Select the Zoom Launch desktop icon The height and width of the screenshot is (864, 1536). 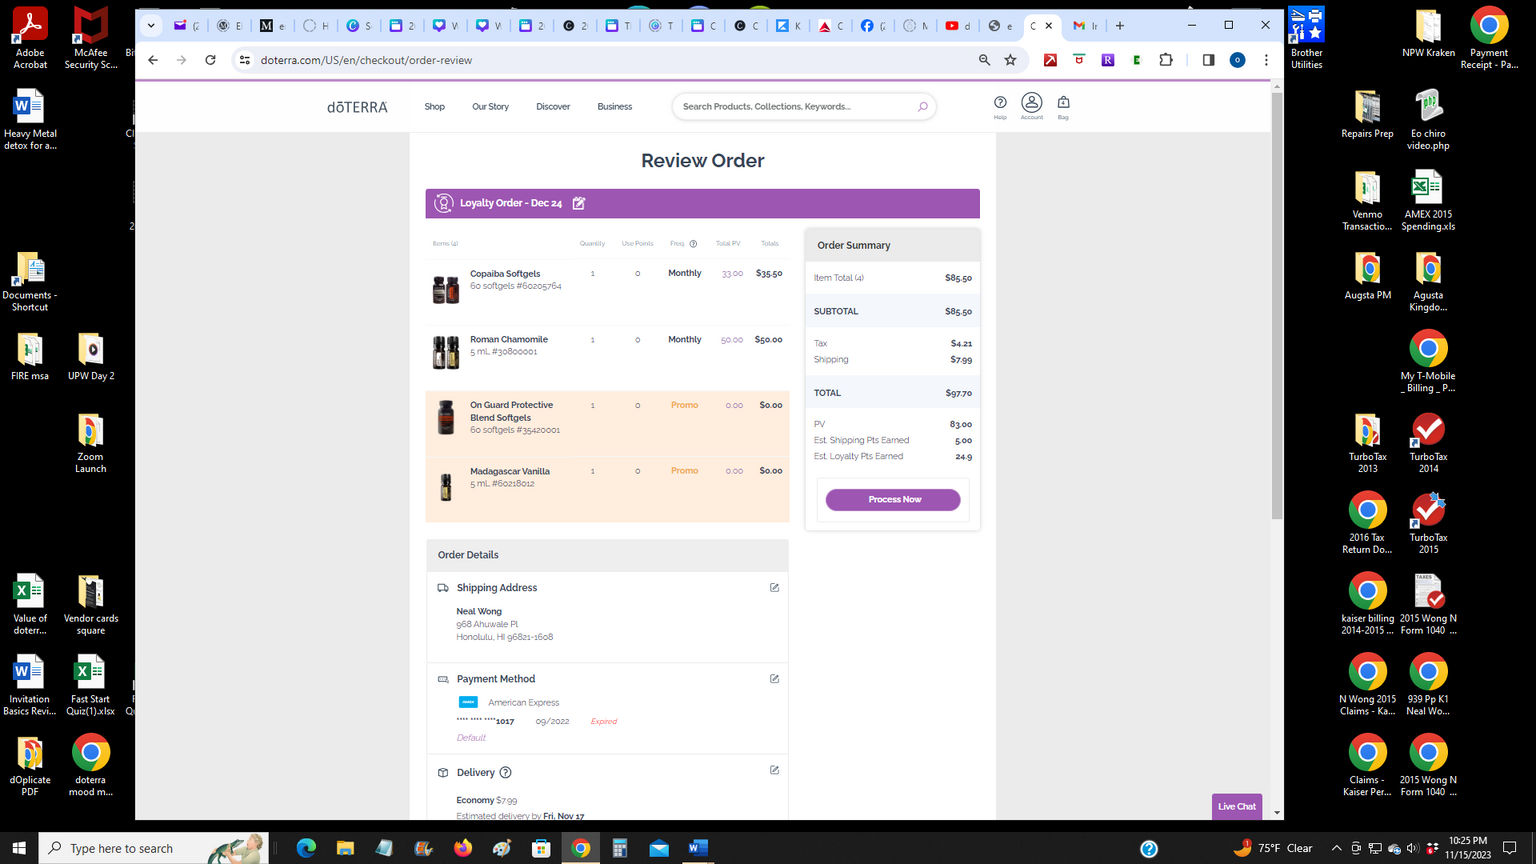[x=90, y=443]
